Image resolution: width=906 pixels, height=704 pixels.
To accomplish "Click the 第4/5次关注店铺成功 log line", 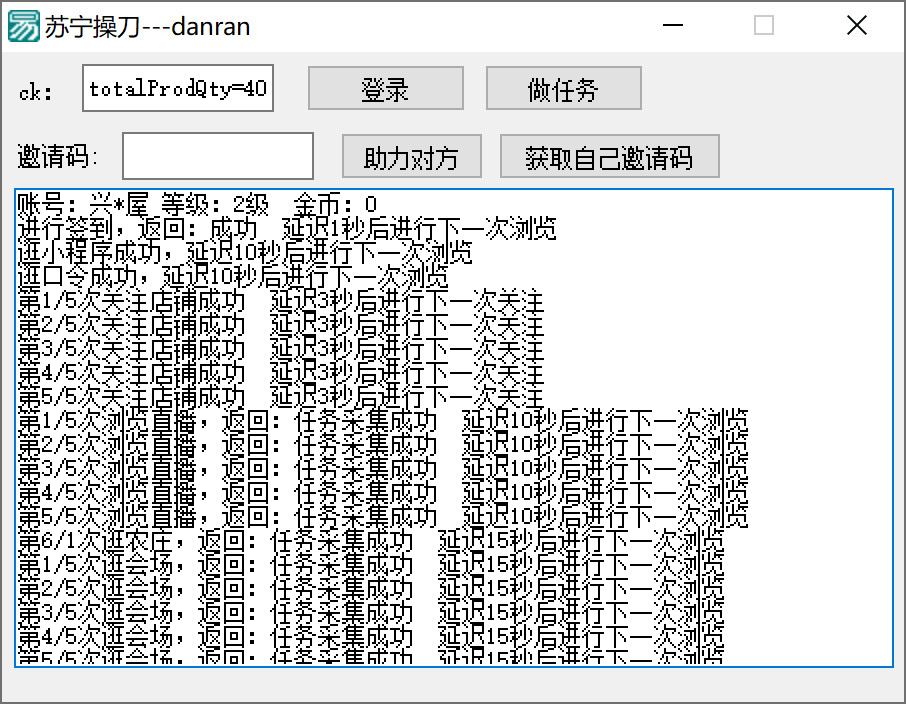I will pyautogui.click(x=281, y=375).
